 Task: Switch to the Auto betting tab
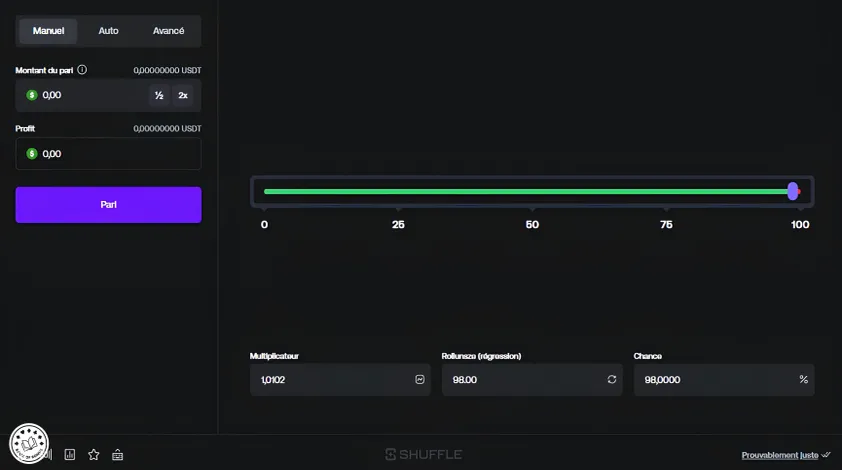tap(108, 31)
